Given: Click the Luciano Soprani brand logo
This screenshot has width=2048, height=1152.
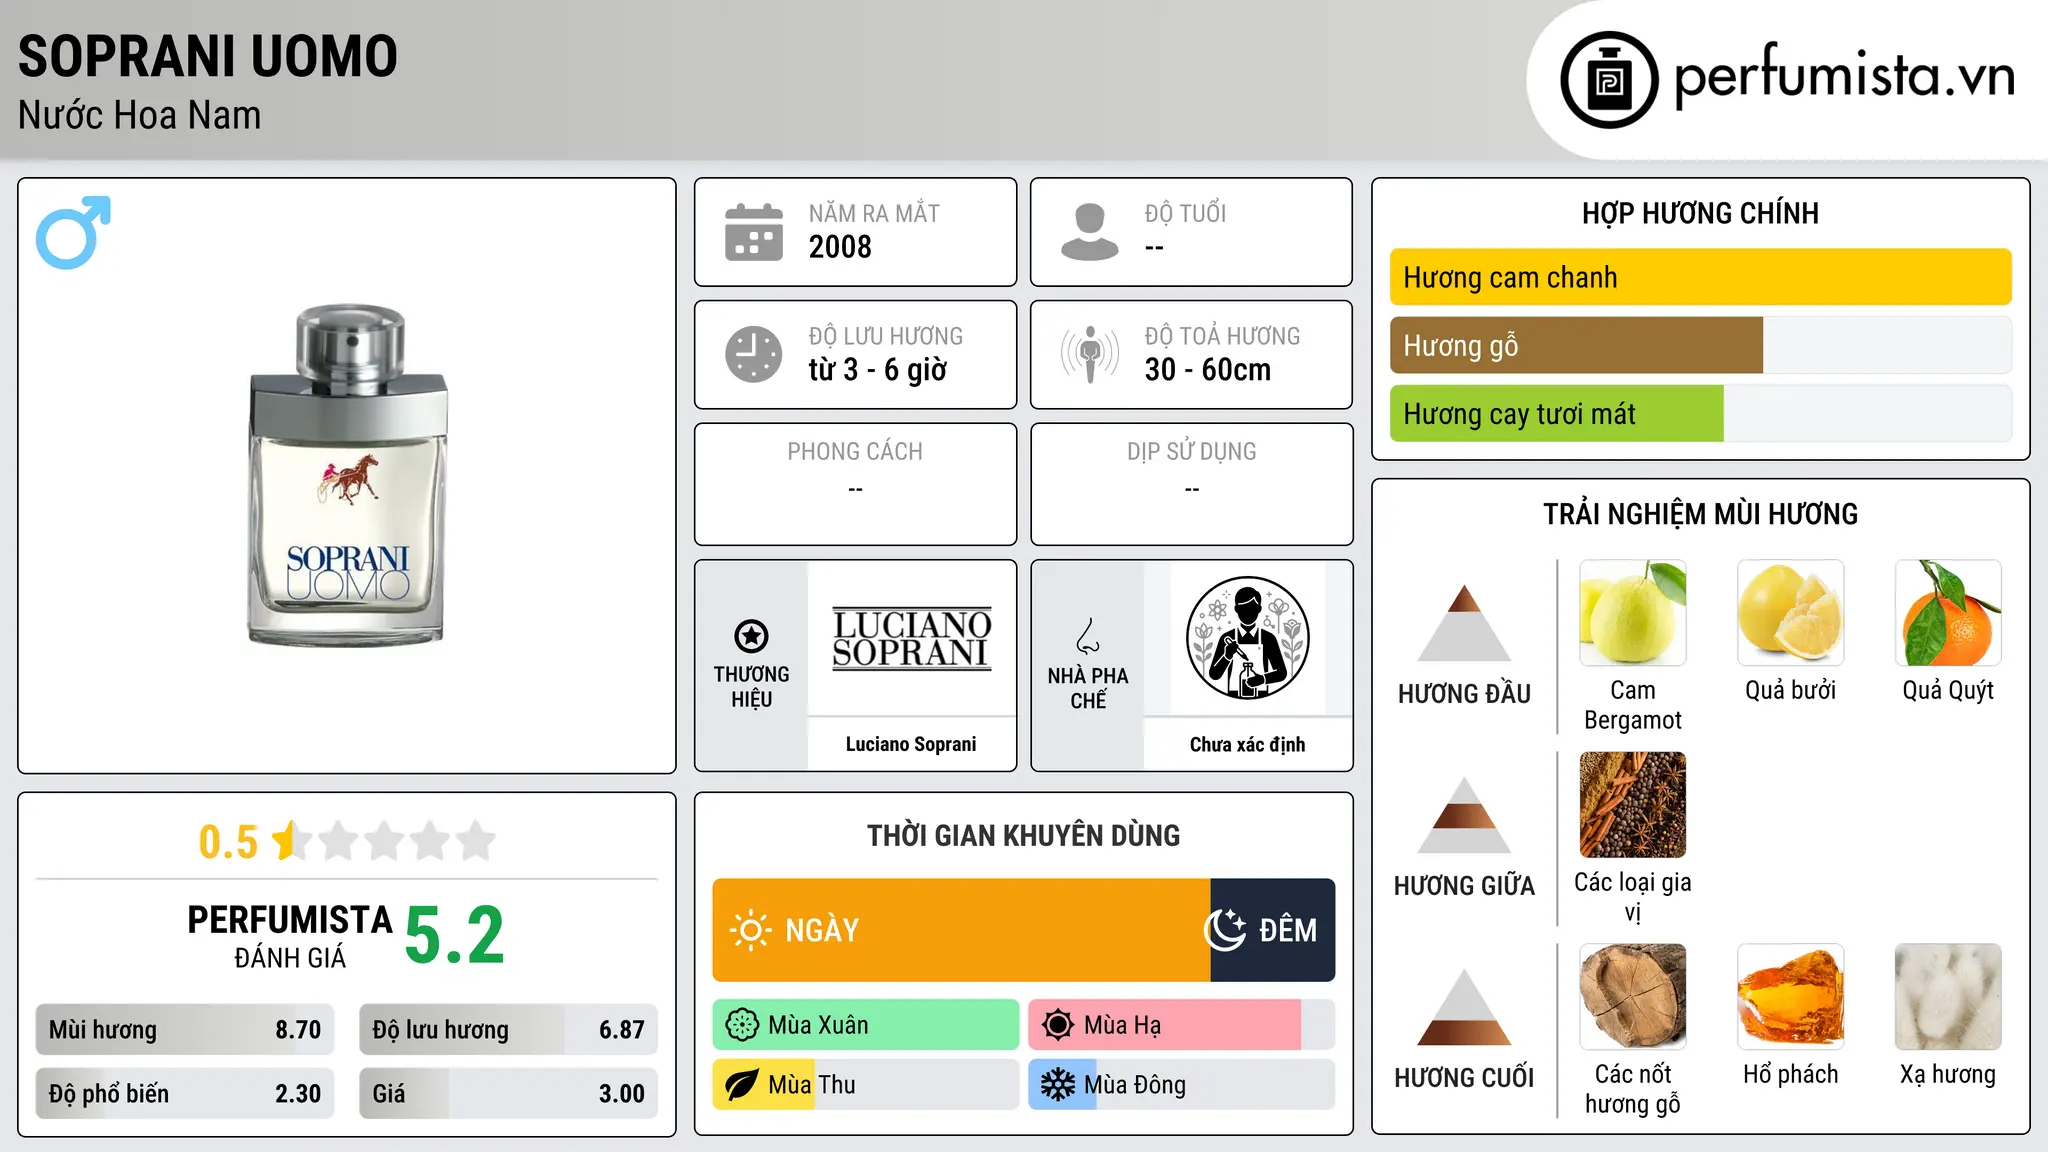Looking at the screenshot, I should 911,638.
